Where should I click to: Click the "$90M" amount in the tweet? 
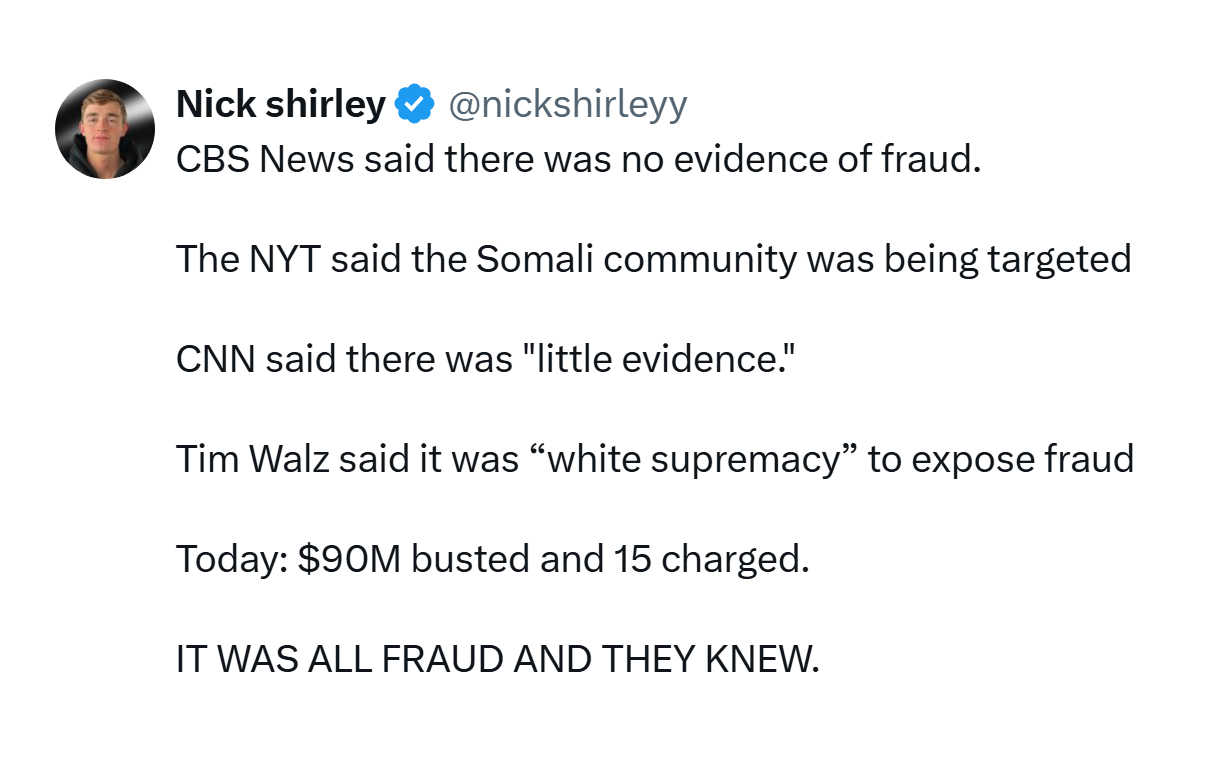(349, 560)
